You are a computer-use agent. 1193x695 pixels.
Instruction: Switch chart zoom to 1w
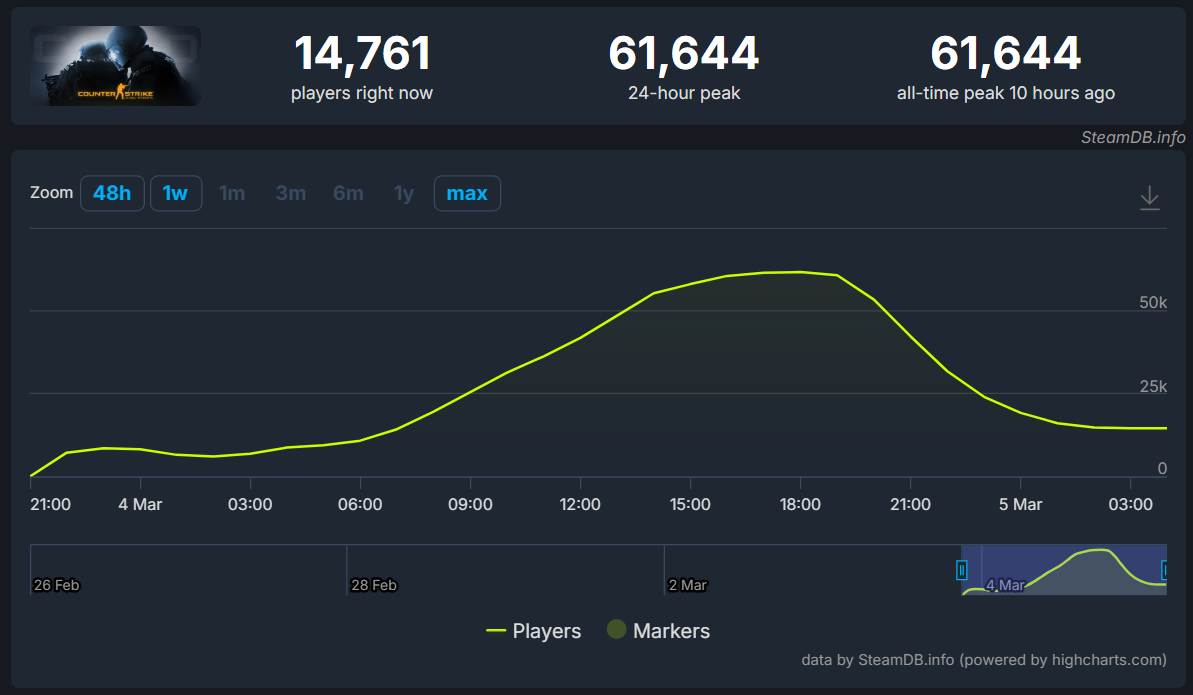(176, 193)
